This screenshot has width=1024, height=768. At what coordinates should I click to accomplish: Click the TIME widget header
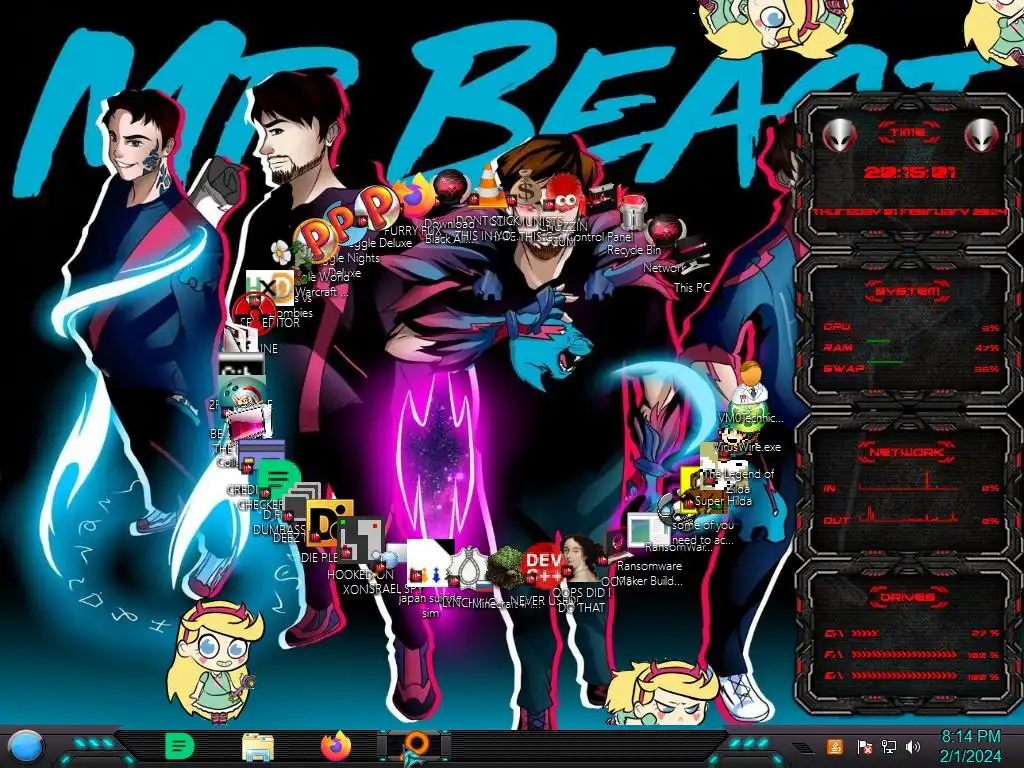tap(908, 133)
